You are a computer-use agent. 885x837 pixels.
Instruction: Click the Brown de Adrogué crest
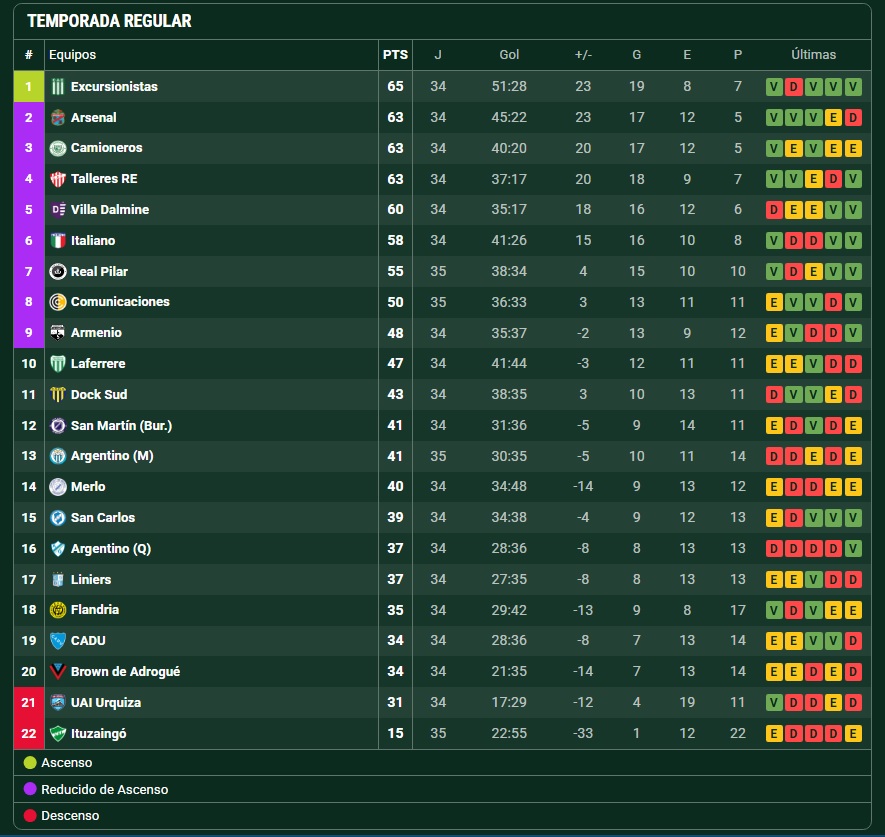click(58, 672)
